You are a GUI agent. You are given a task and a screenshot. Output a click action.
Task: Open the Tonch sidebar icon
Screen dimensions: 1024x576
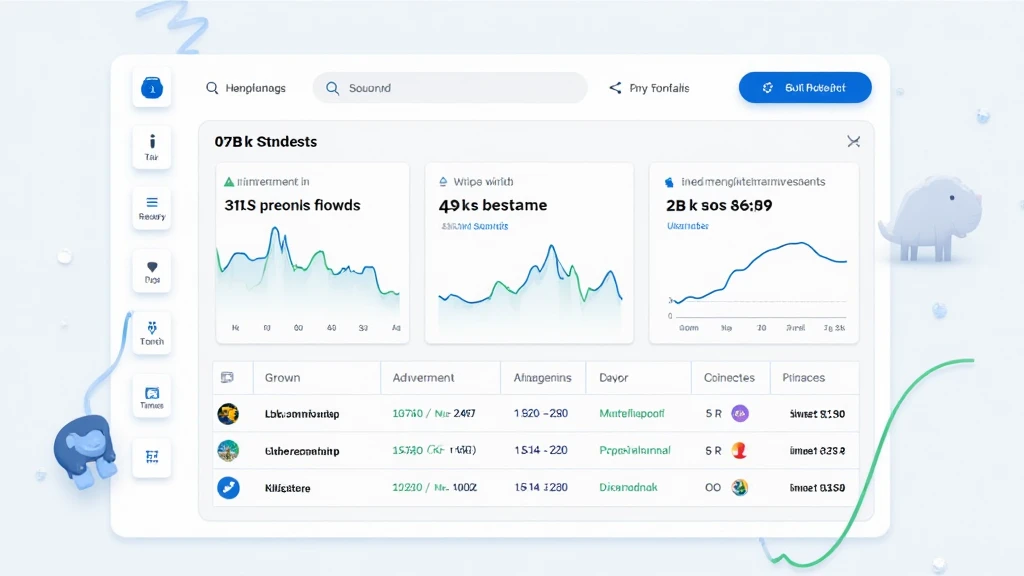pos(152,332)
